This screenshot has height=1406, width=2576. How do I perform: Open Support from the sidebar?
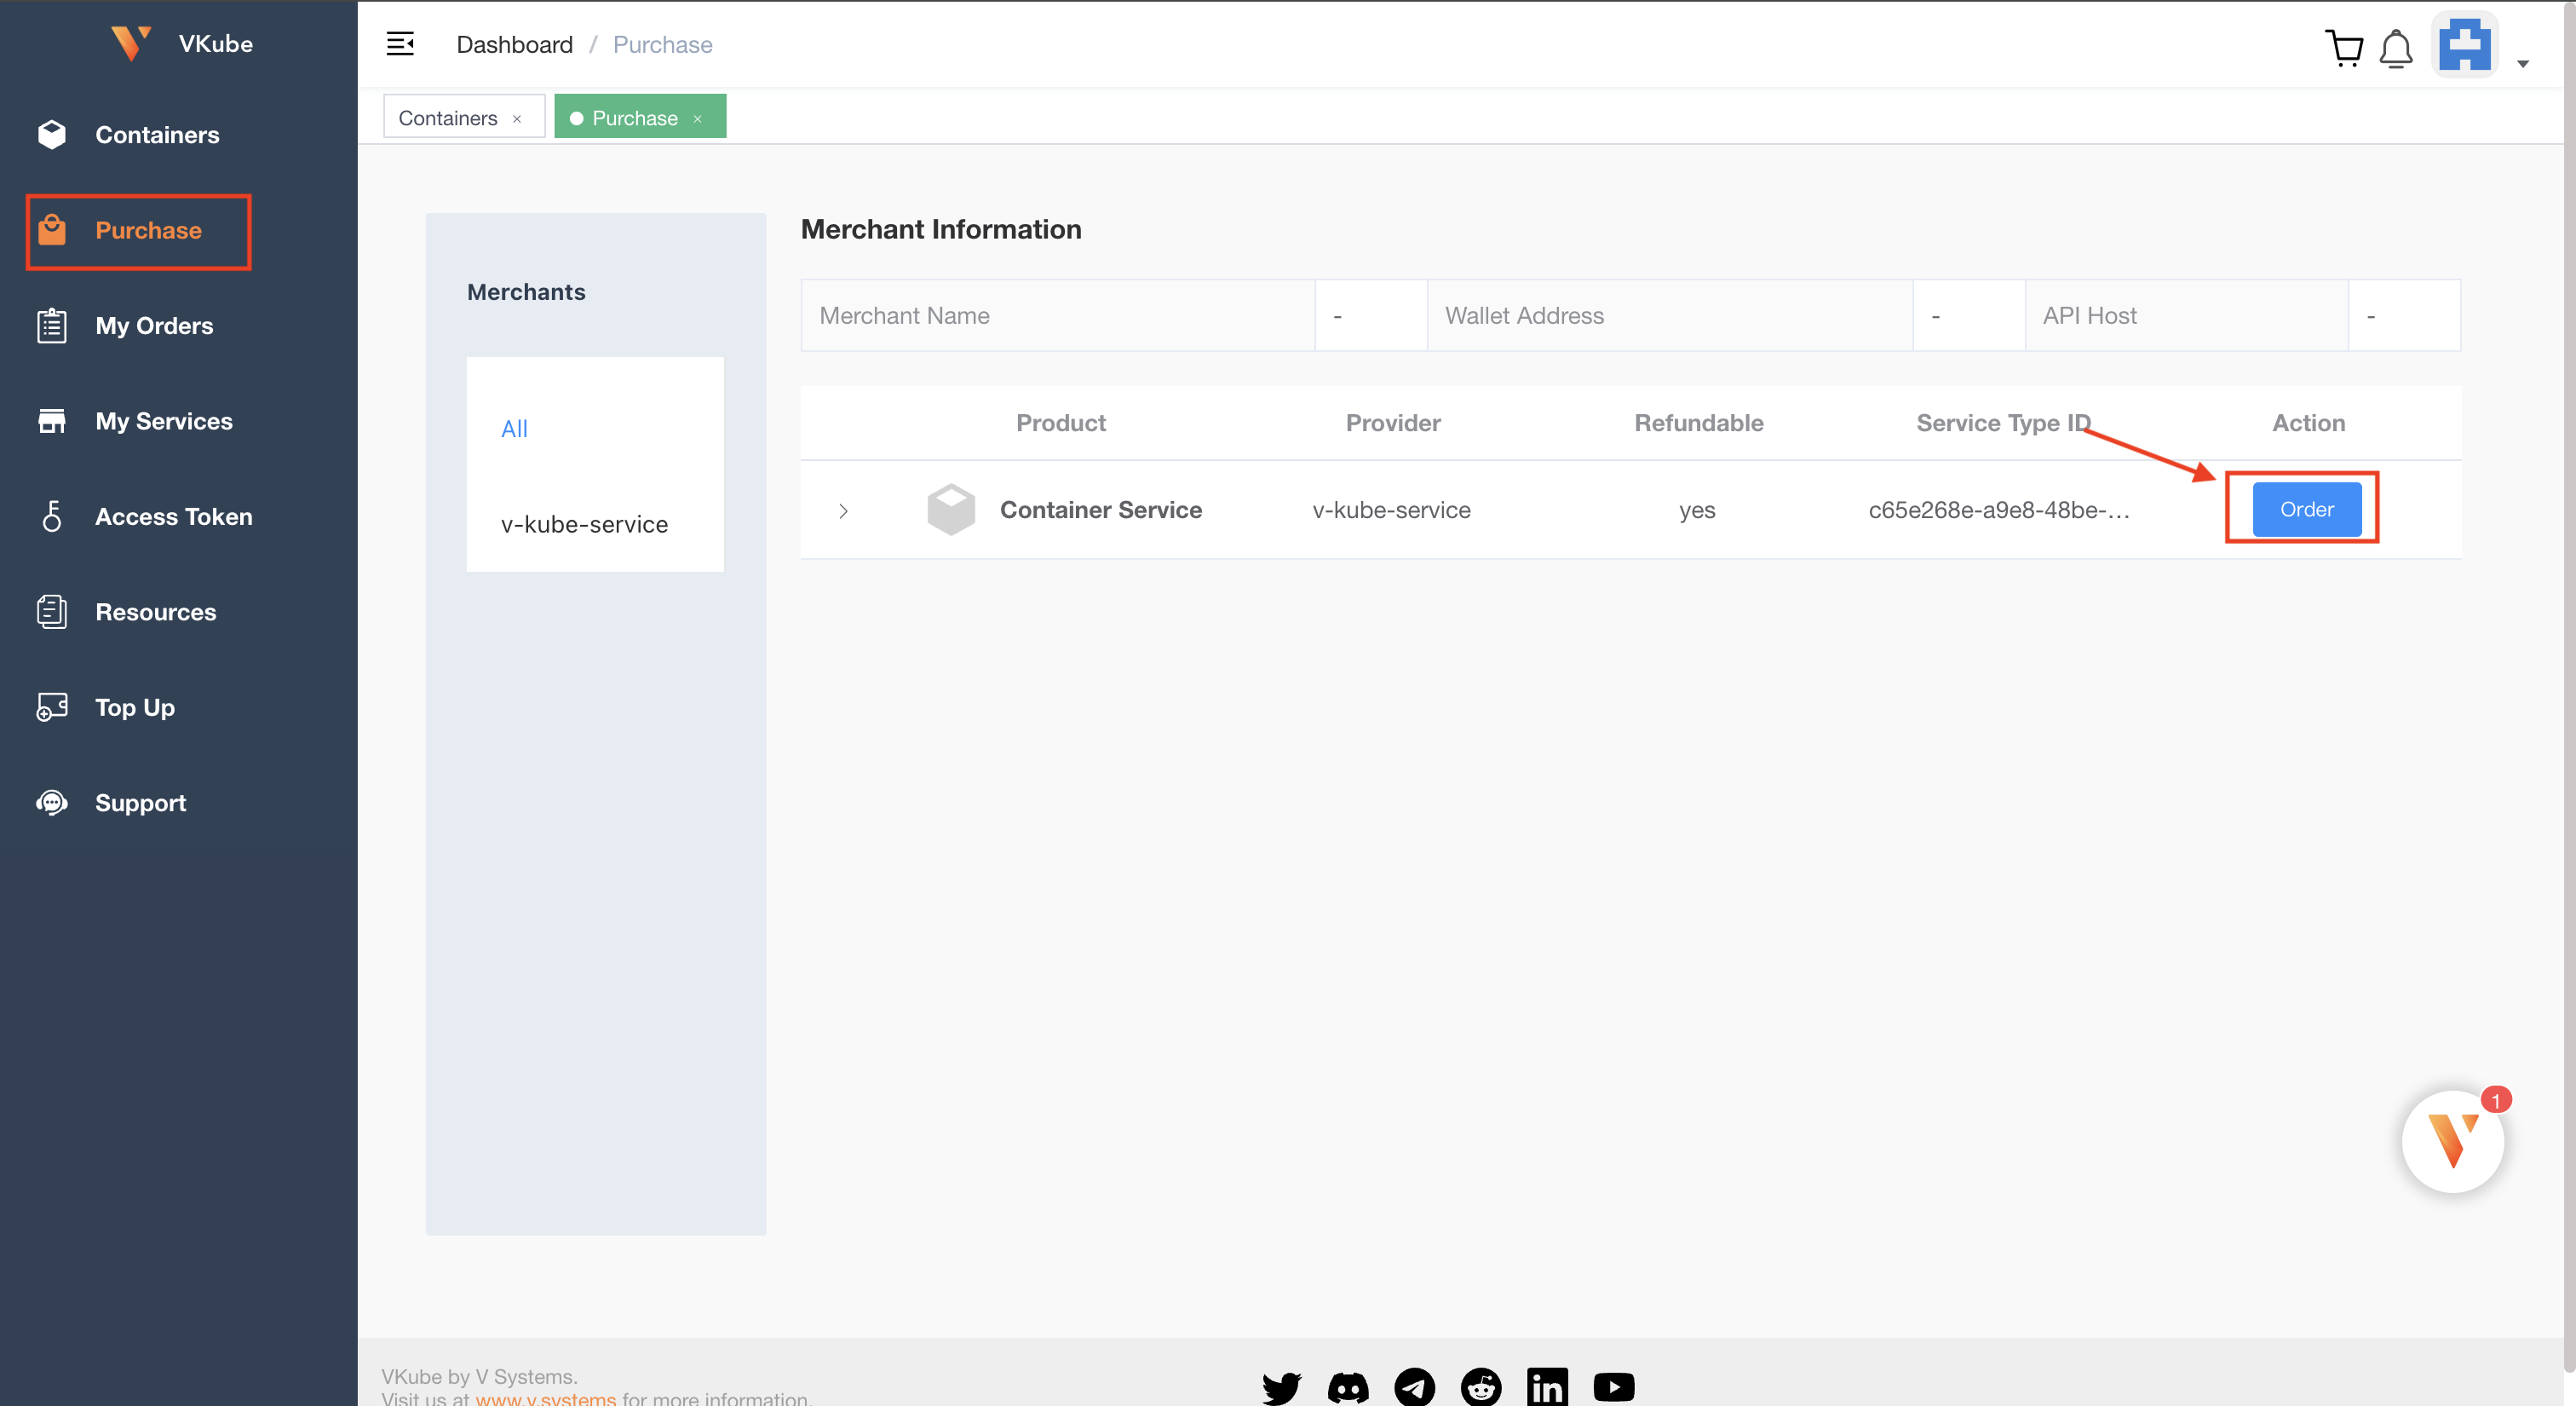point(140,803)
